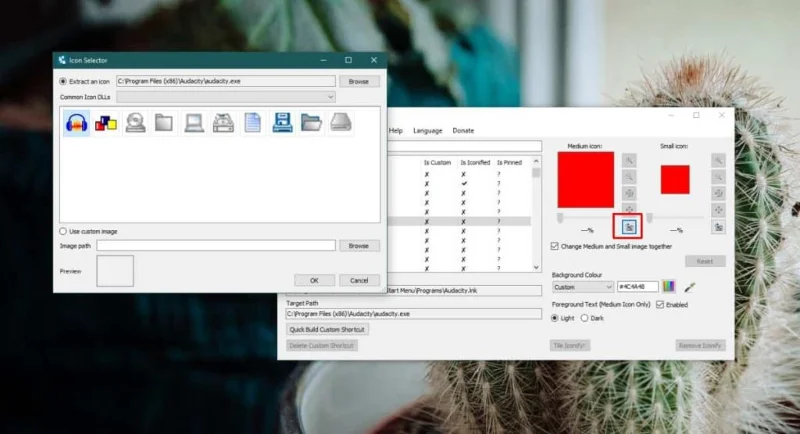Screen dimensions: 800x434
Task: Fit the Small icon image to tile
Action: coord(718,194)
